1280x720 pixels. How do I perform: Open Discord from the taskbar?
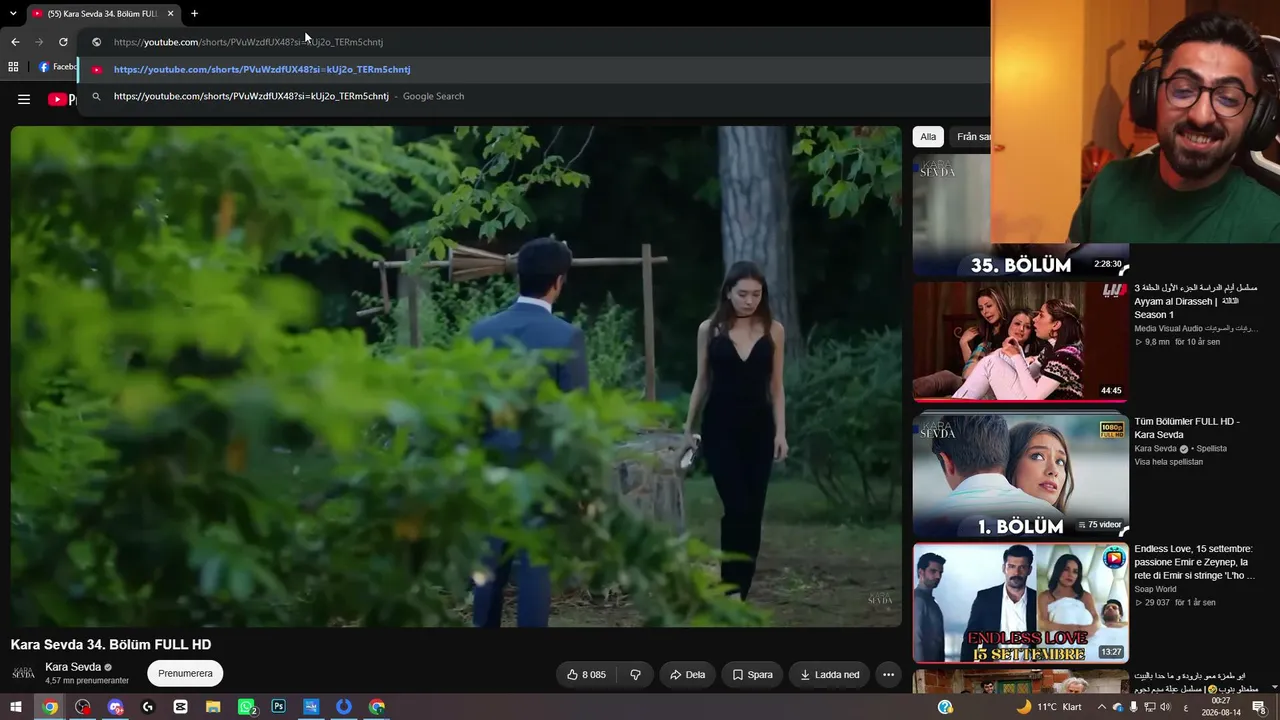coord(116,707)
